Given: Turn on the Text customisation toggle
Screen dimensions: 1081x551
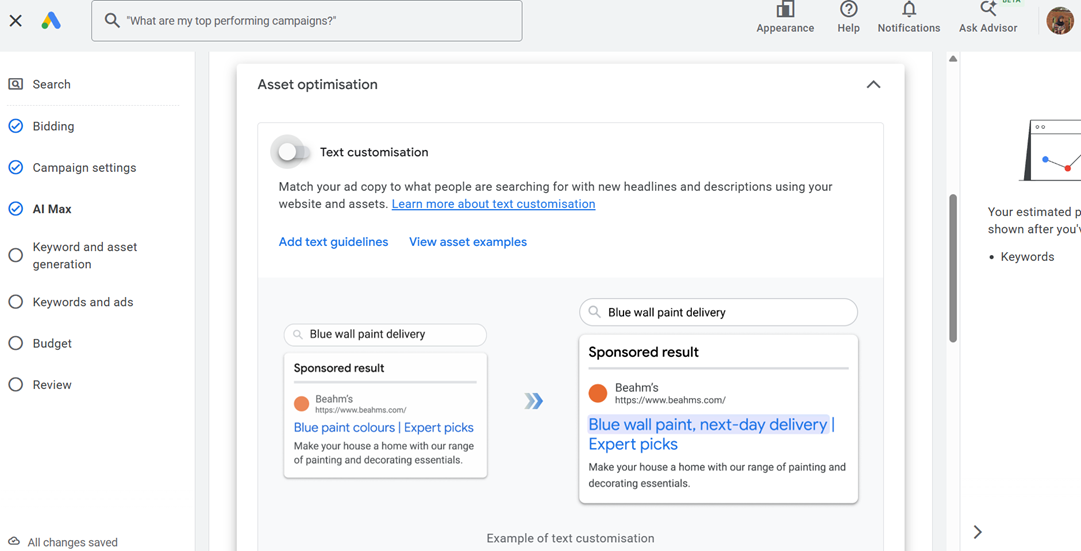Looking at the screenshot, I should tap(292, 152).
